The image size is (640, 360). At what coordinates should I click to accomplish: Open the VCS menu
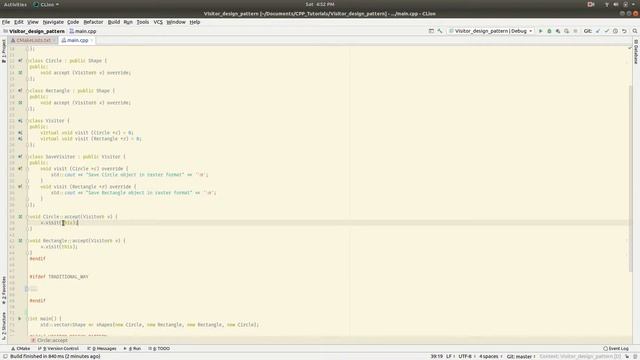pos(158,22)
